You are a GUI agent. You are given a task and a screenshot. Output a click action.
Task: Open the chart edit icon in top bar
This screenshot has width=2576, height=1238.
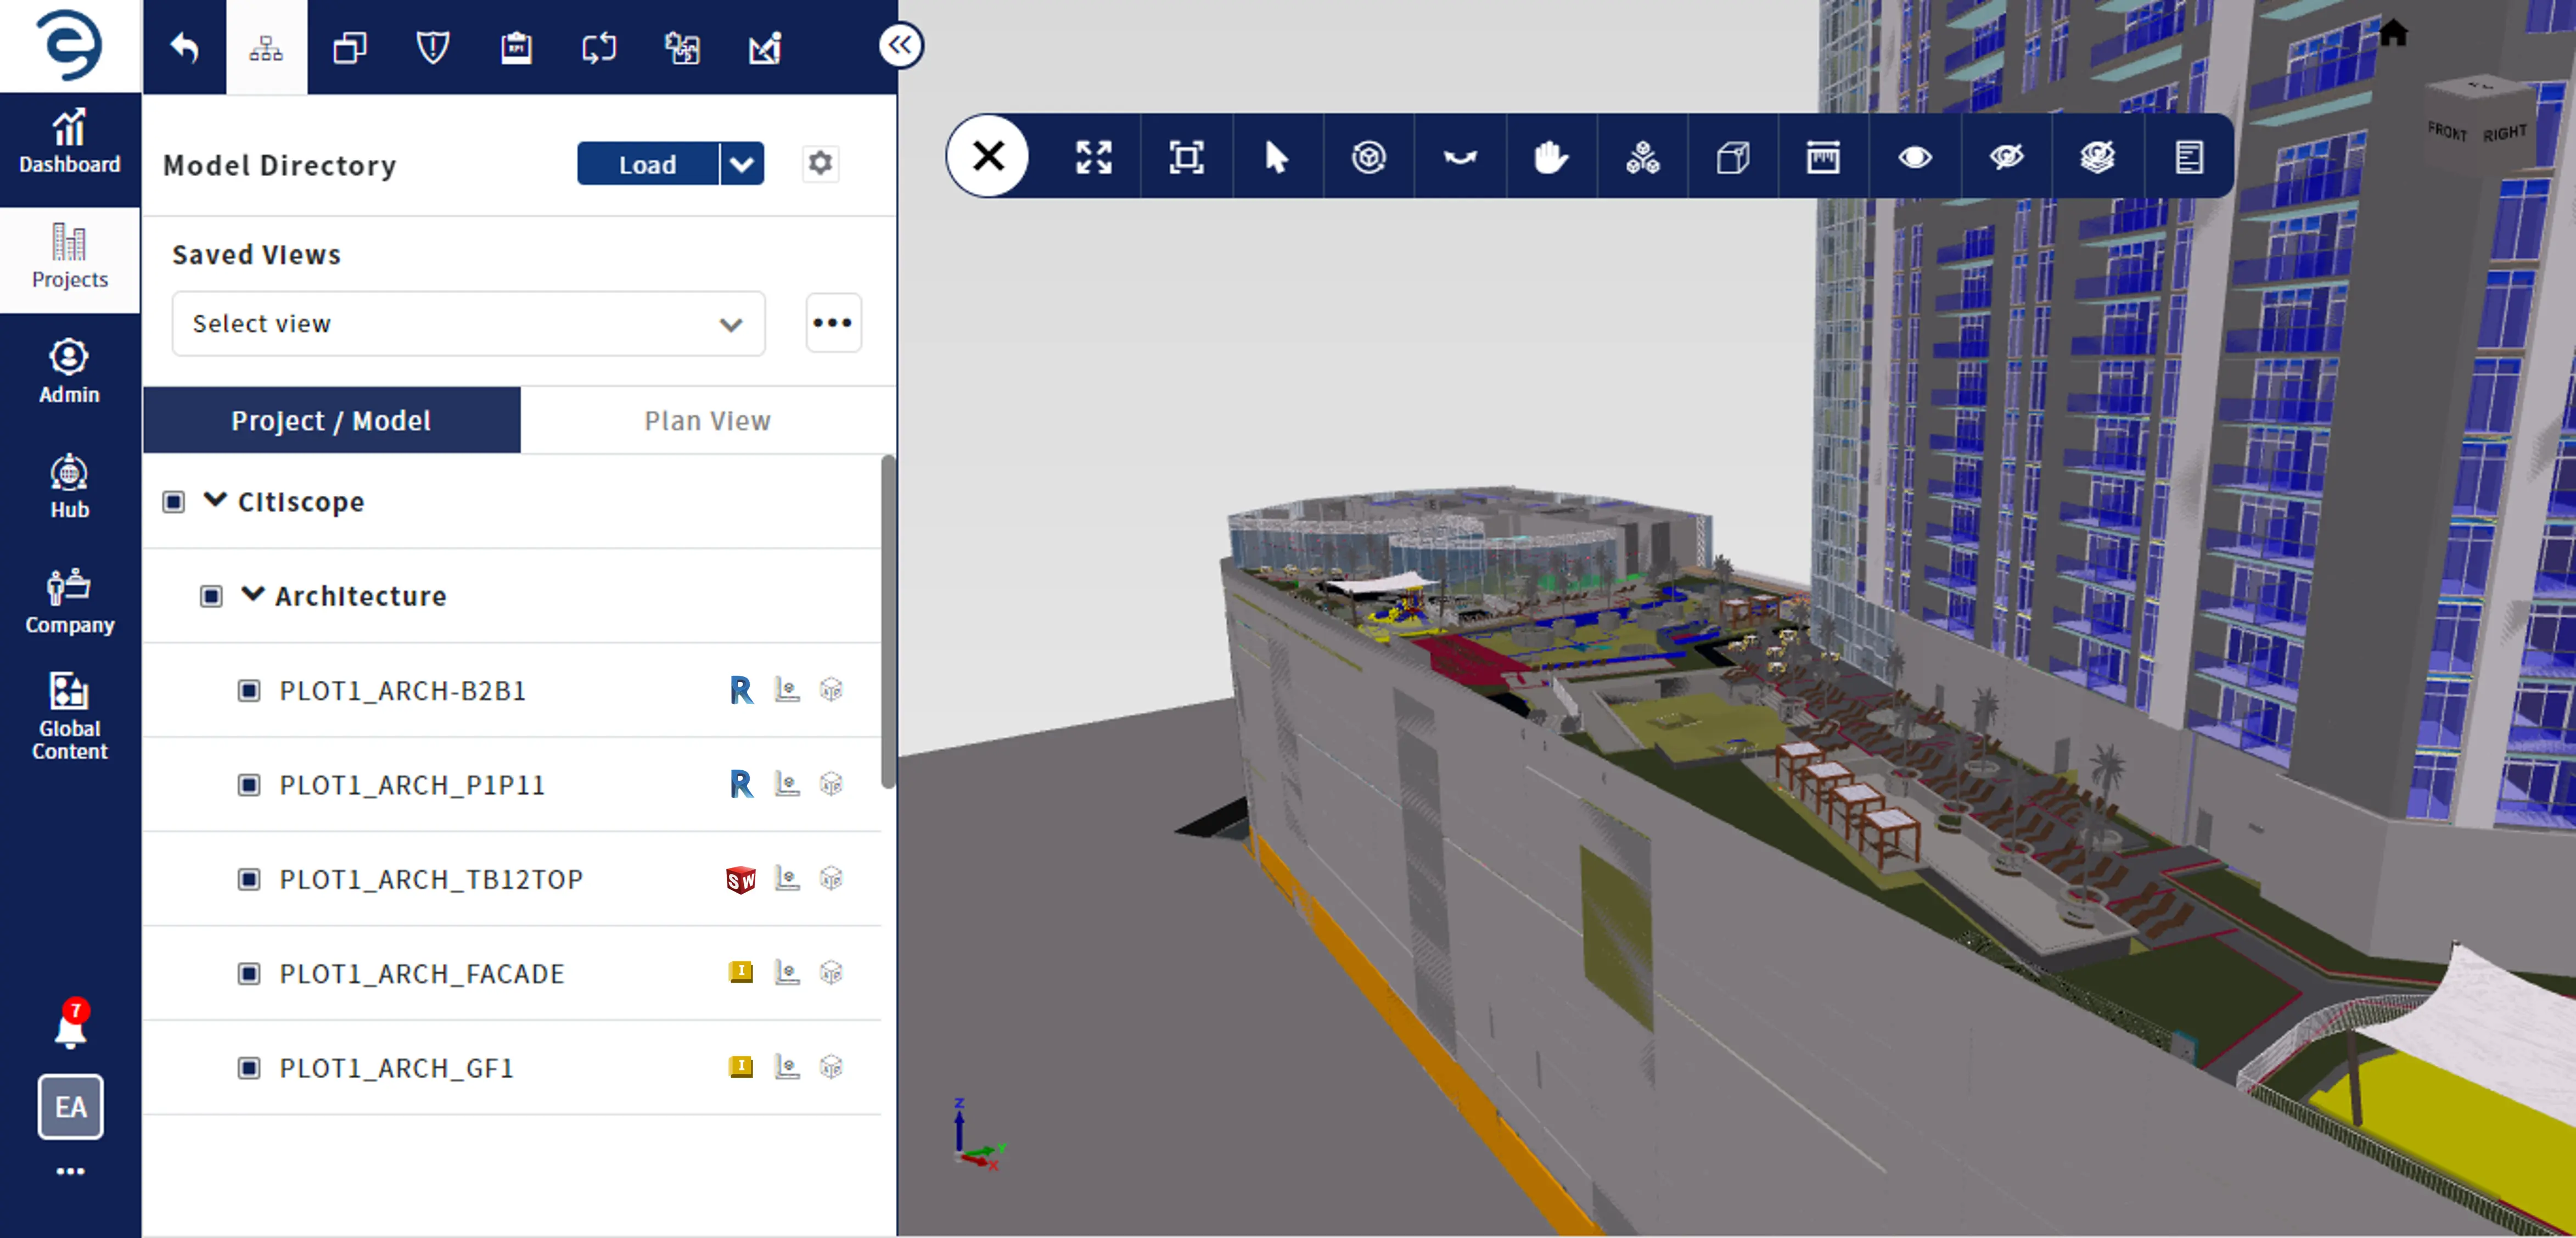point(765,47)
